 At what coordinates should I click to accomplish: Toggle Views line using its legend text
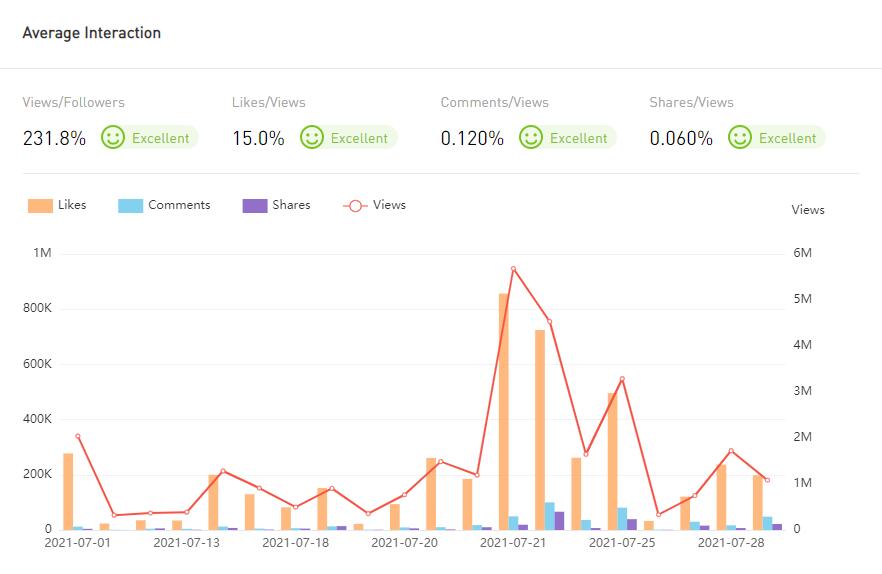click(x=389, y=205)
